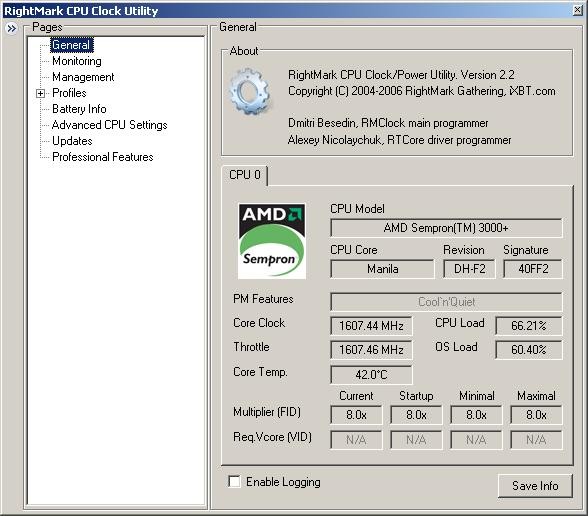This screenshot has height=516, width=588.
Task: Click the Current Req.Vcore N/A field
Action: click(356, 440)
